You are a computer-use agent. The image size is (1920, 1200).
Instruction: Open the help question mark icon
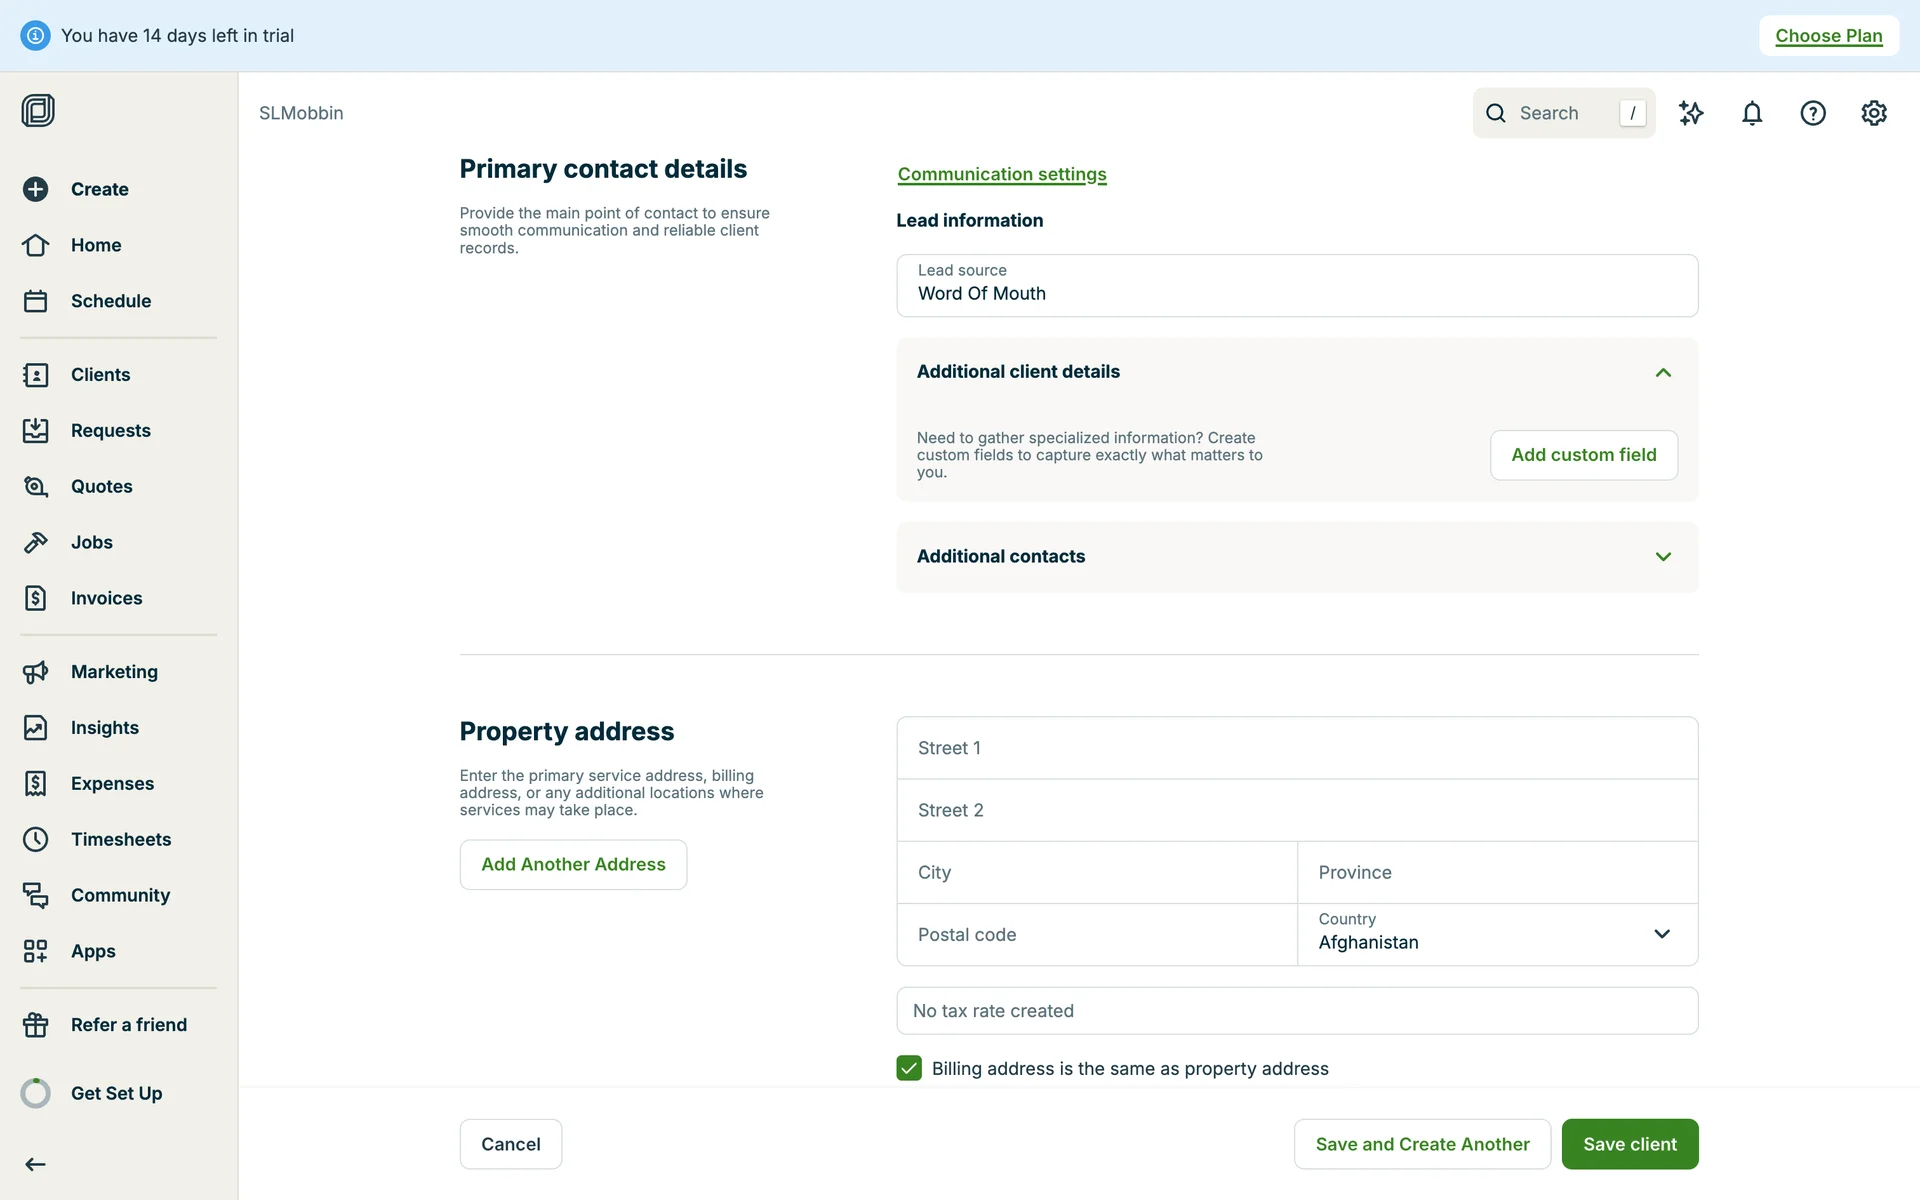(1813, 113)
